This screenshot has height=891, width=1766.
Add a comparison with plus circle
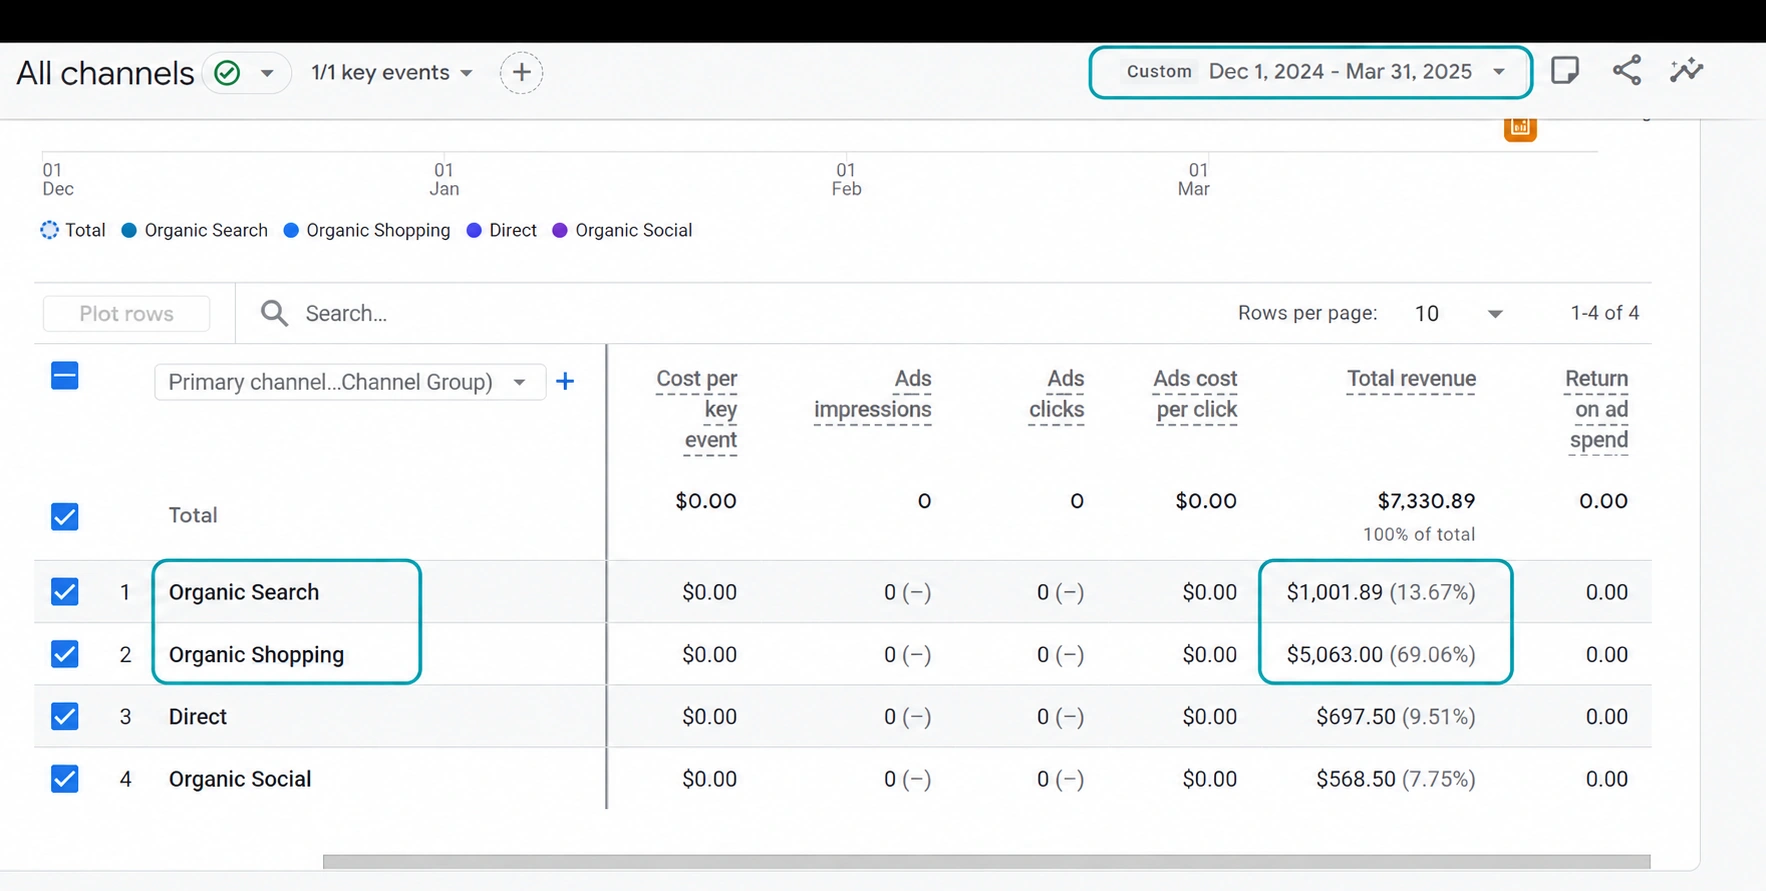click(521, 72)
